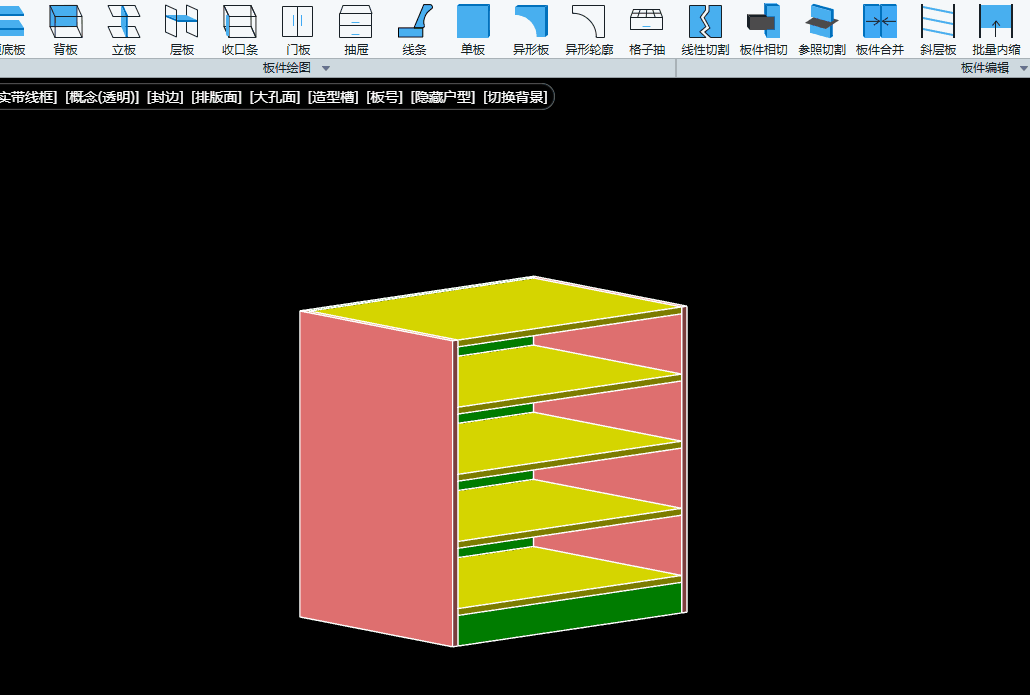
Task: Click the [切换背景] switch background button
Action: click(515, 97)
